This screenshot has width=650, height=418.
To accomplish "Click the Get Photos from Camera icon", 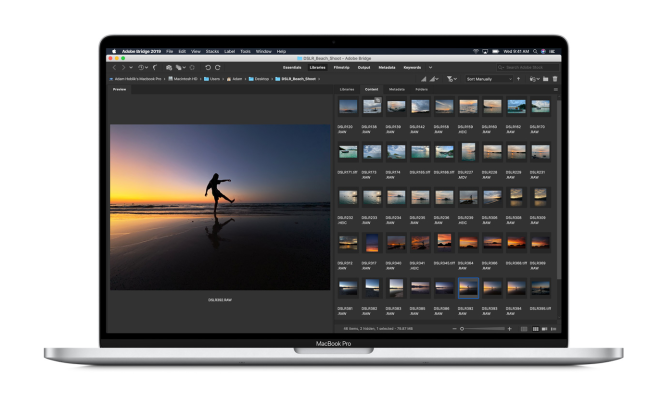I will pos(169,67).
